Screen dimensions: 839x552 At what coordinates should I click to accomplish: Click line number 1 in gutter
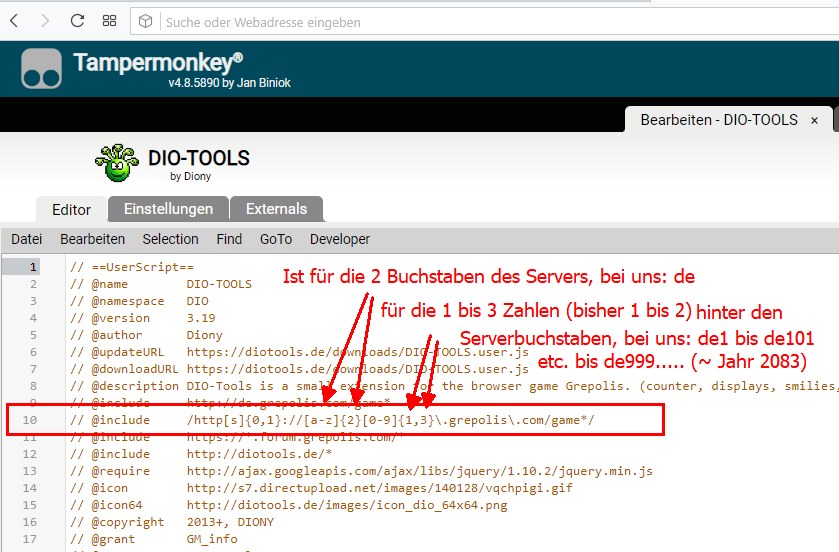click(33, 267)
